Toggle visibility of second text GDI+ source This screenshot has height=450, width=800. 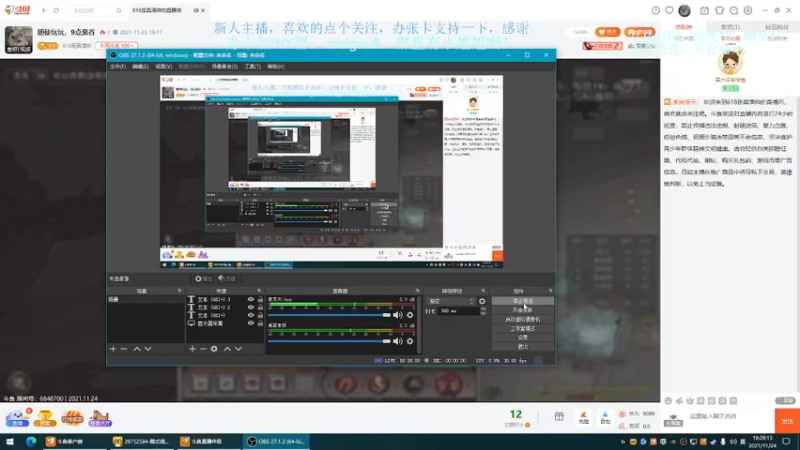click(x=251, y=307)
